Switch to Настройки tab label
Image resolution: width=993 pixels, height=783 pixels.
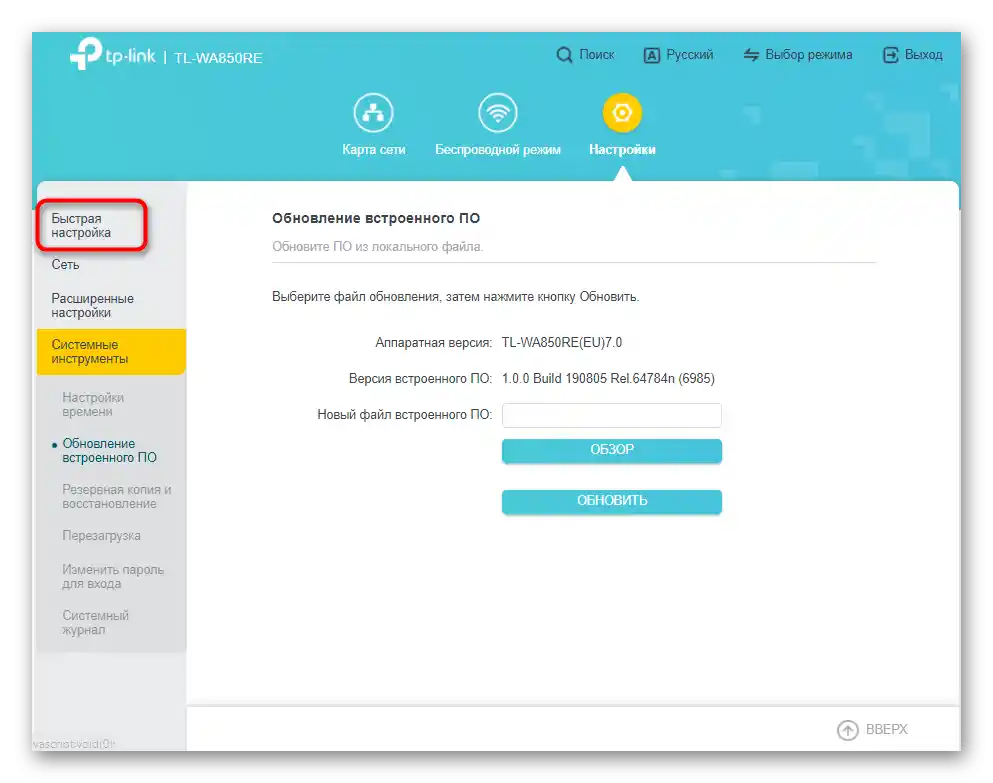[622, 150]
